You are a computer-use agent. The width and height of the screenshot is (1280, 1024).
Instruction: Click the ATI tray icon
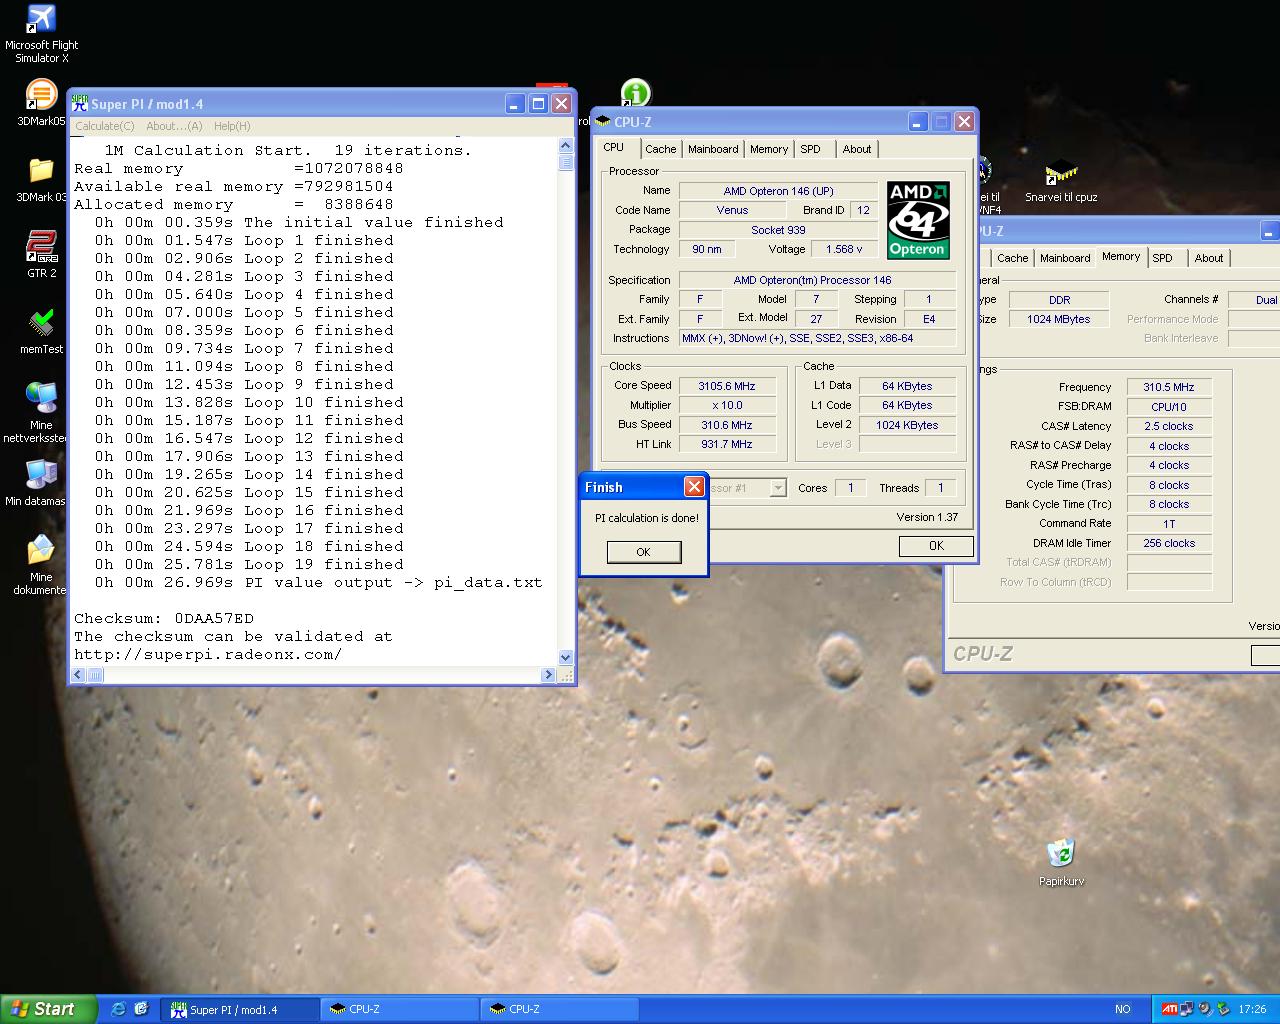1169,1009
